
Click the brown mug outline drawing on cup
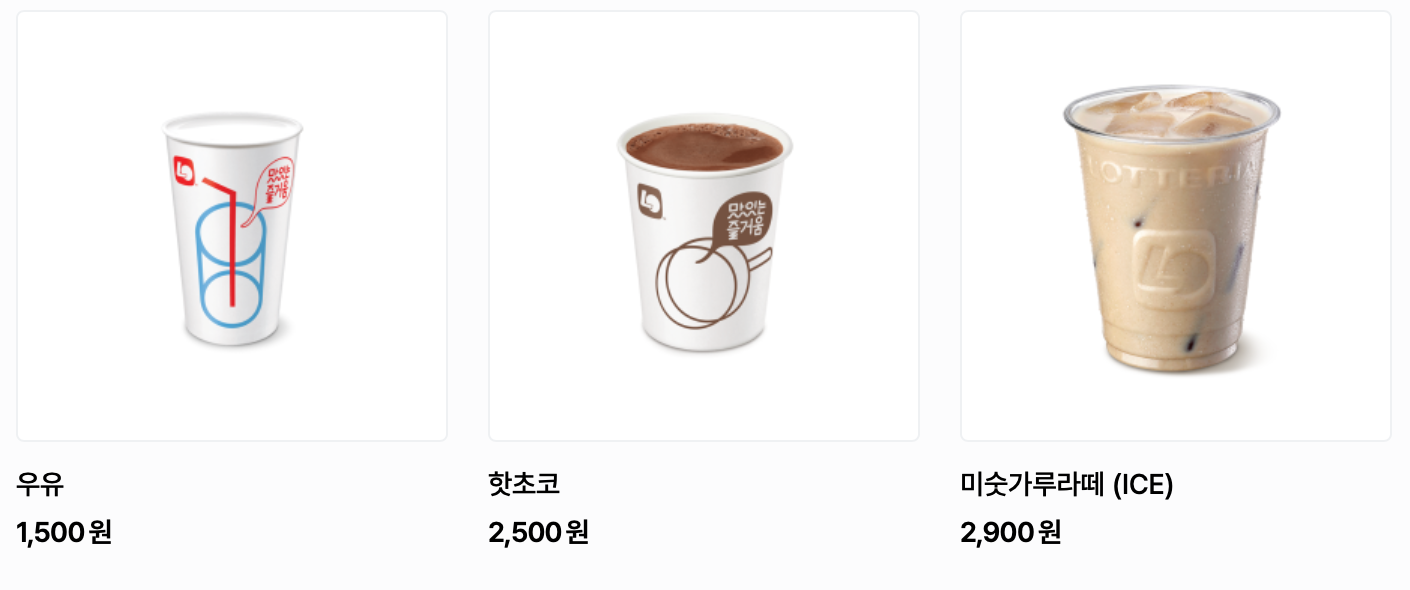pyautogui.click(x=708, y=284)
